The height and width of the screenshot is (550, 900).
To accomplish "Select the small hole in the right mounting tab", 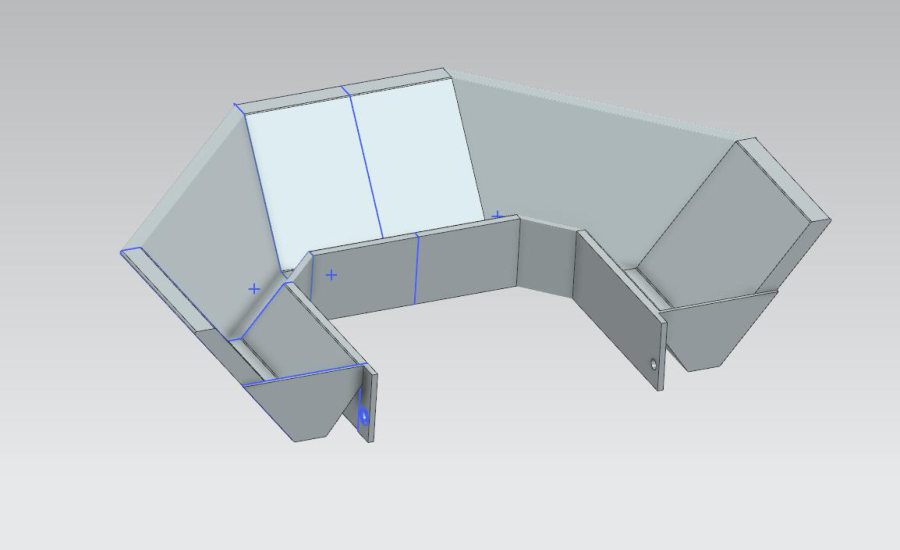I will 654,363.
